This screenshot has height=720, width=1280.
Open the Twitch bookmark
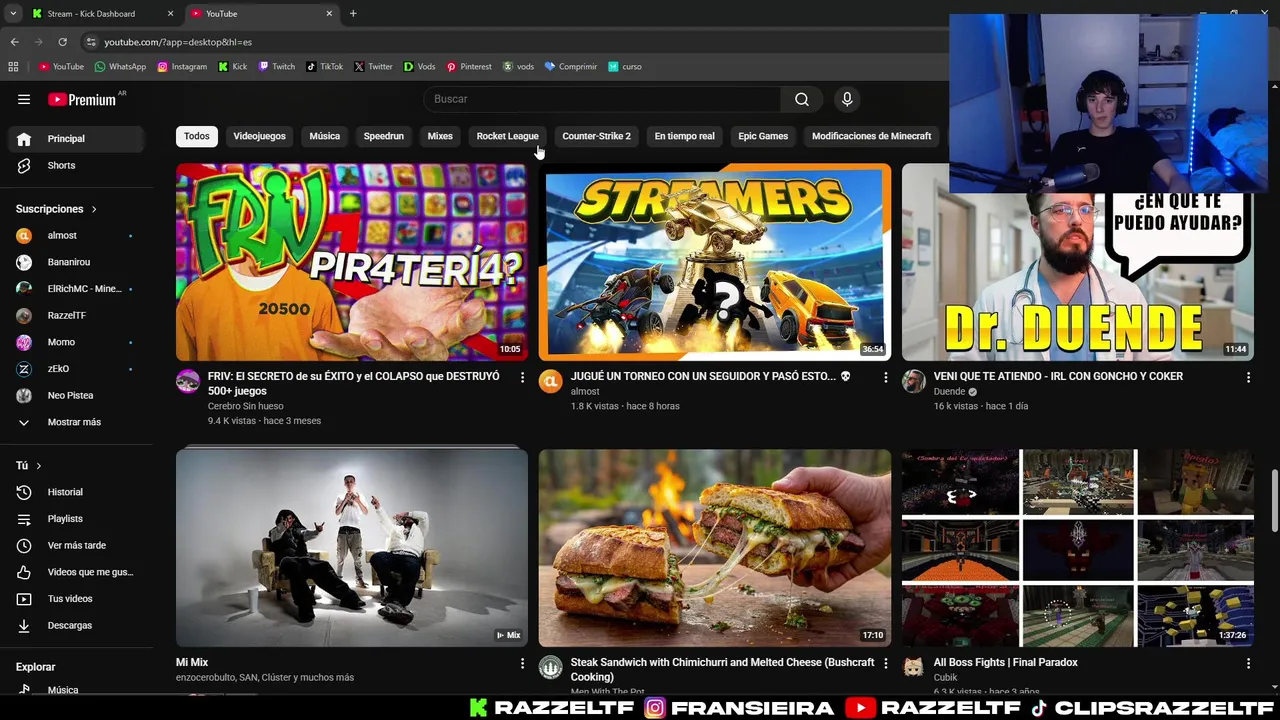277,67
